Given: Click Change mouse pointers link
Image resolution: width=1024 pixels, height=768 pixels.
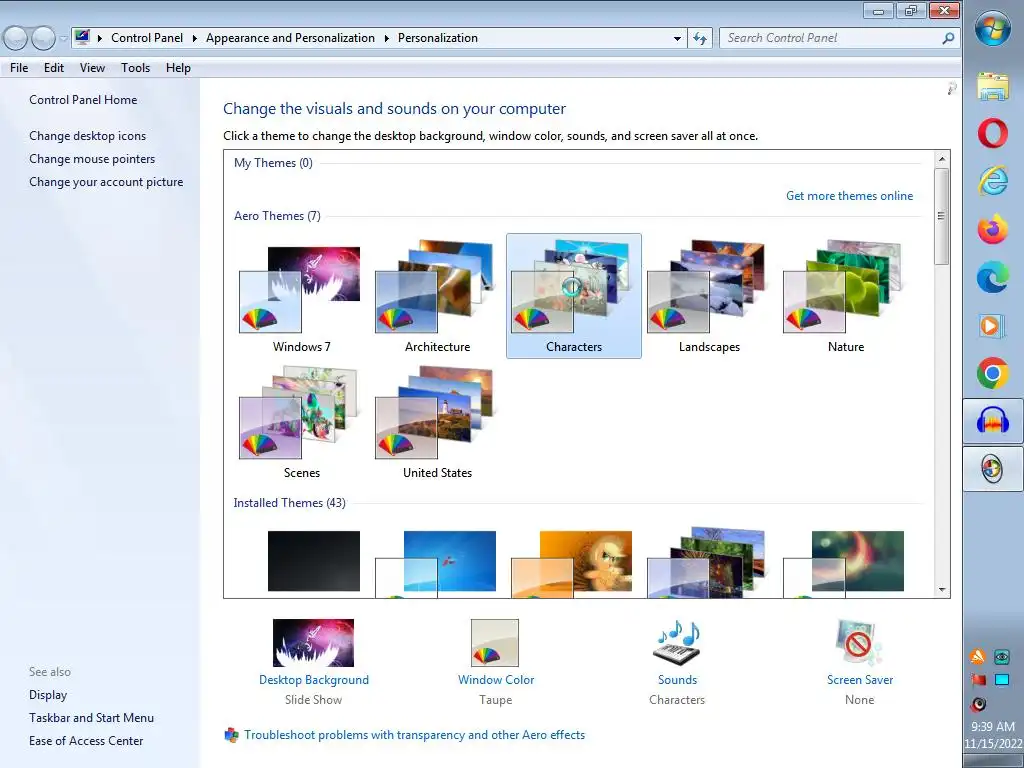Looking at the screenshot, I should point(92,159).
